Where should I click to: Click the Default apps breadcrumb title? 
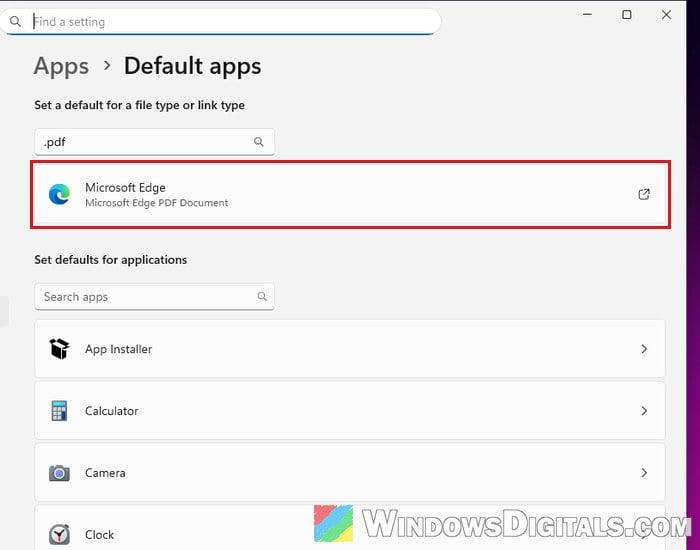[x=192, y=66]
